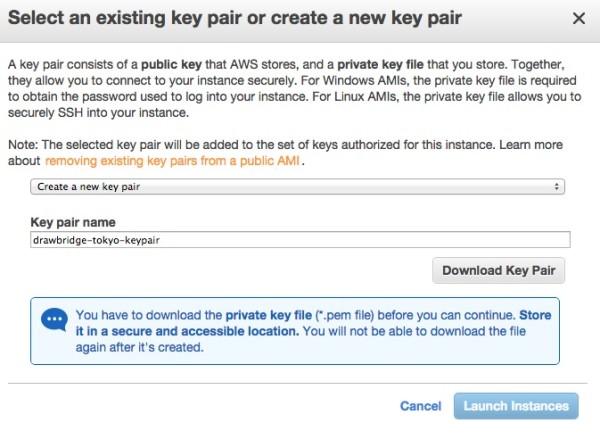Click '(*.pem file)' text in notice

pos(344,315)
